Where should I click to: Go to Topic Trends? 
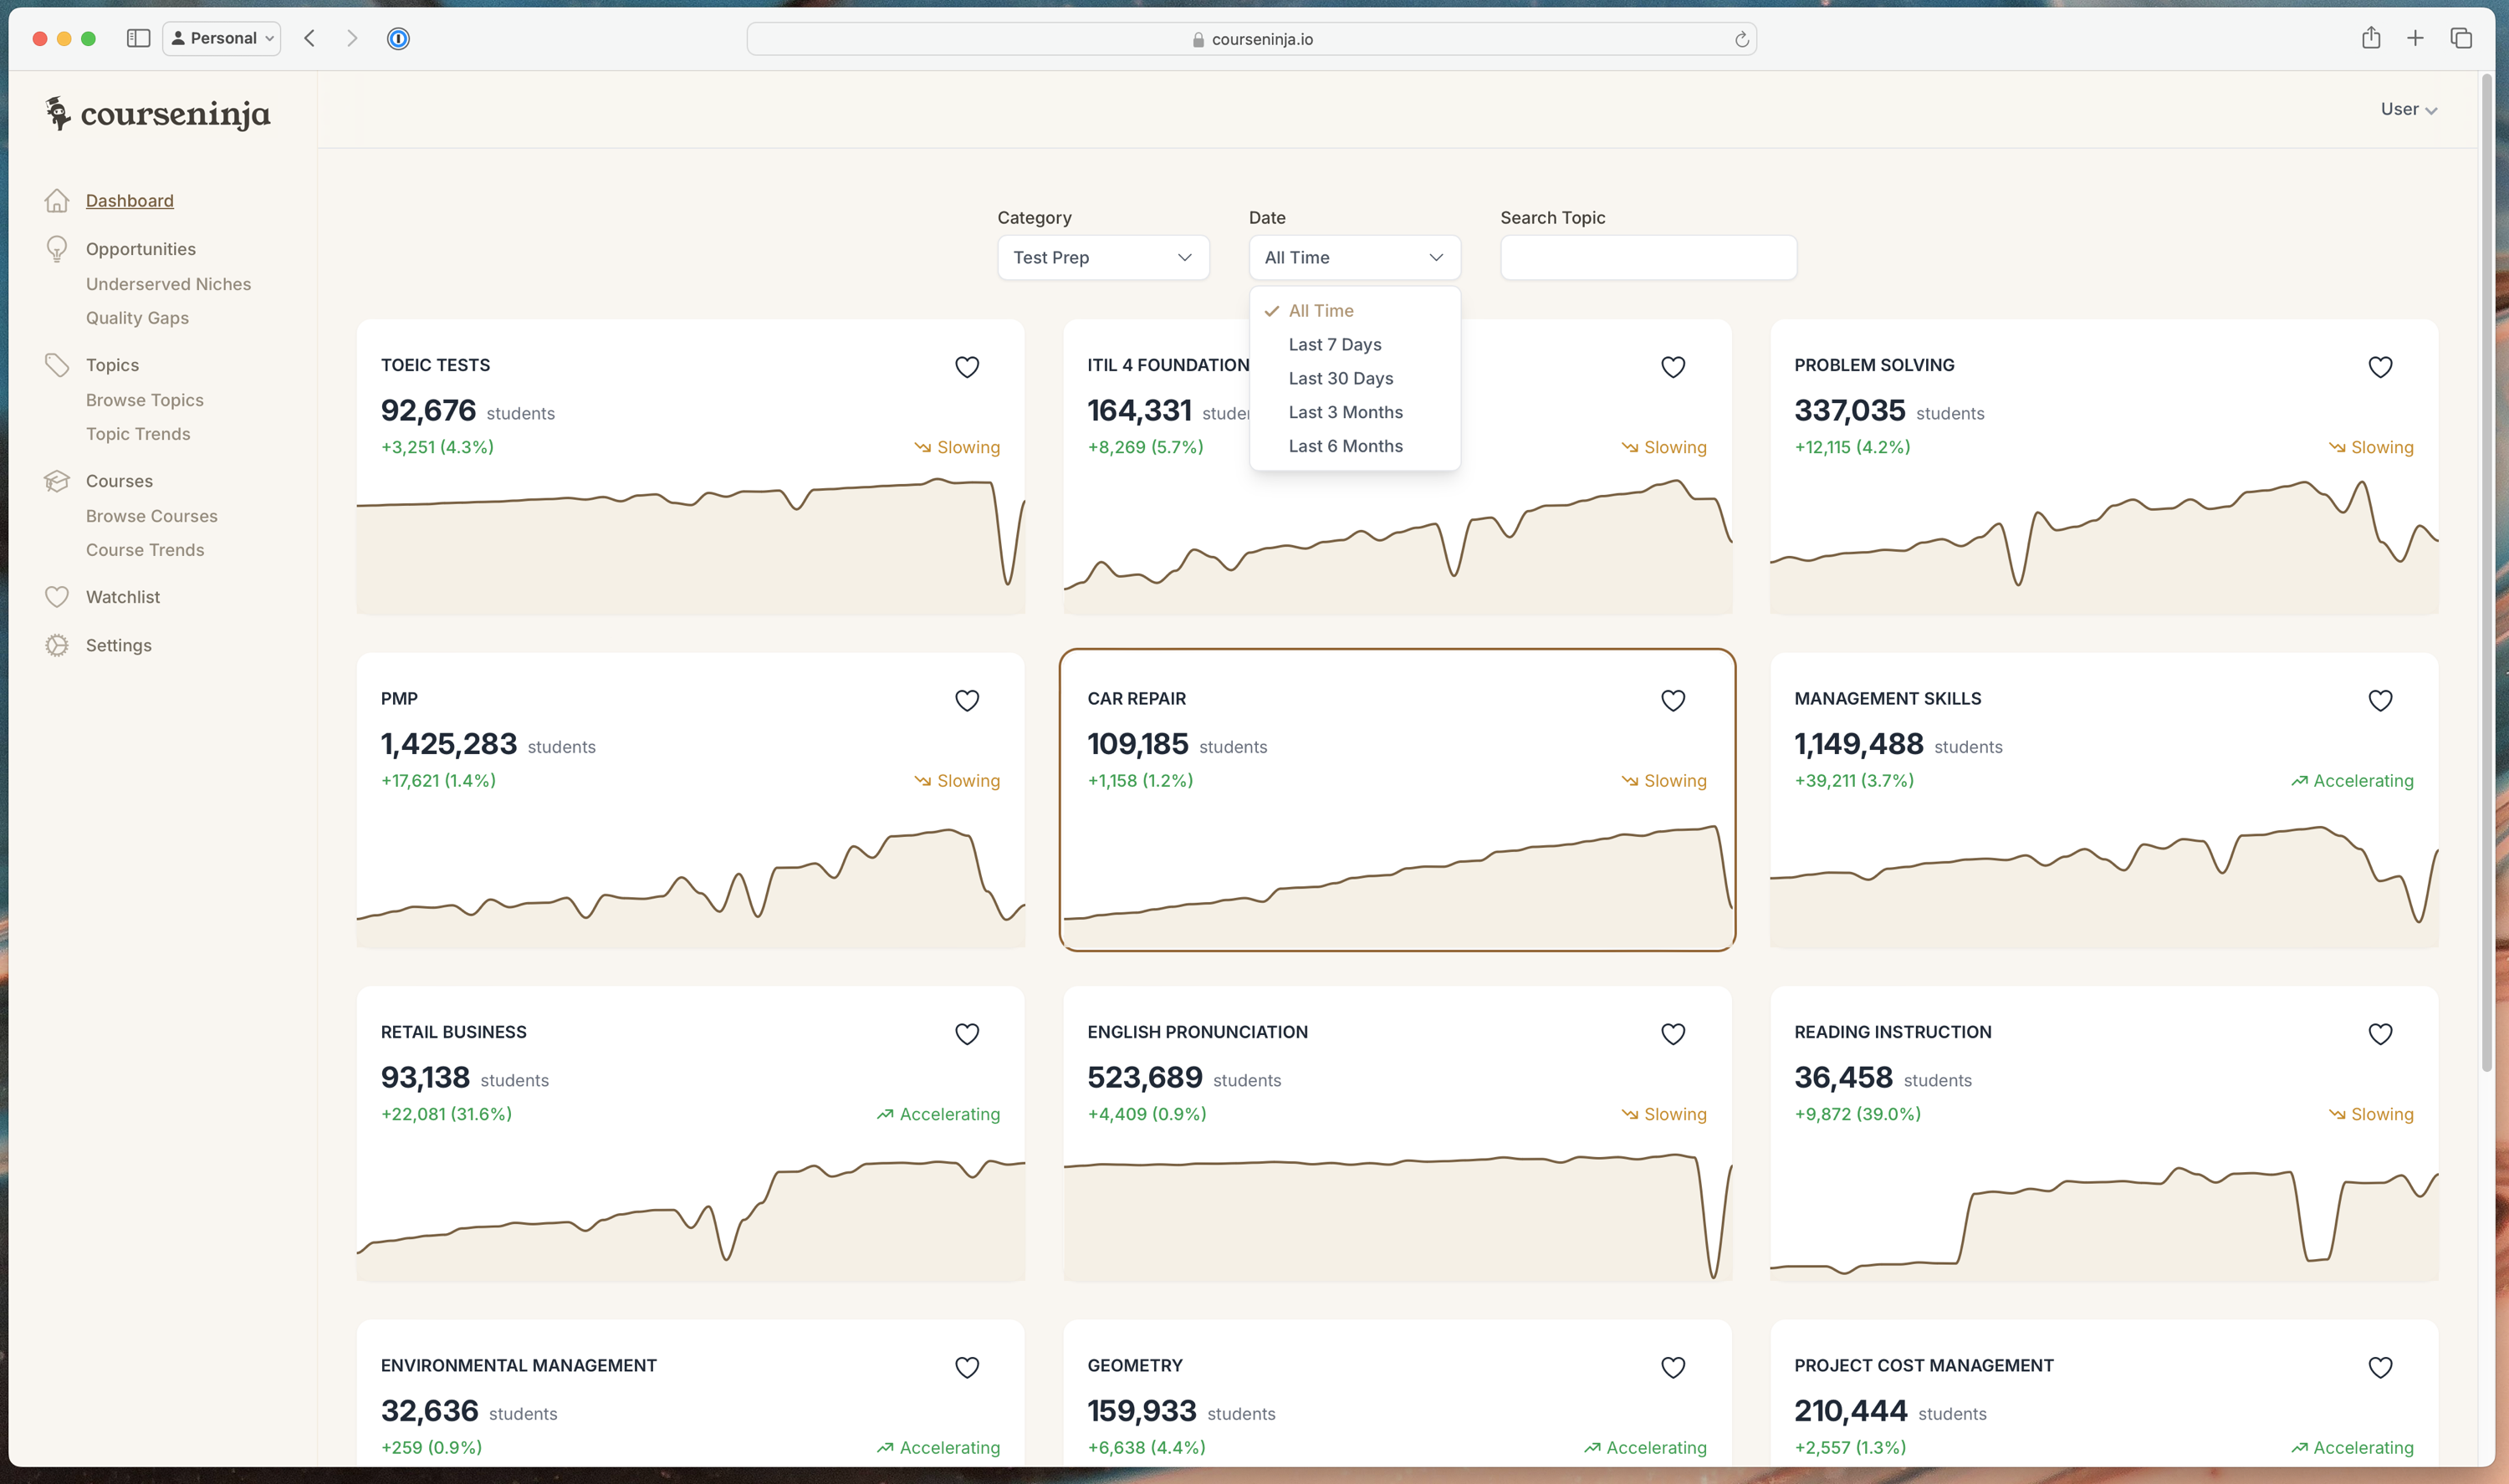138,434
